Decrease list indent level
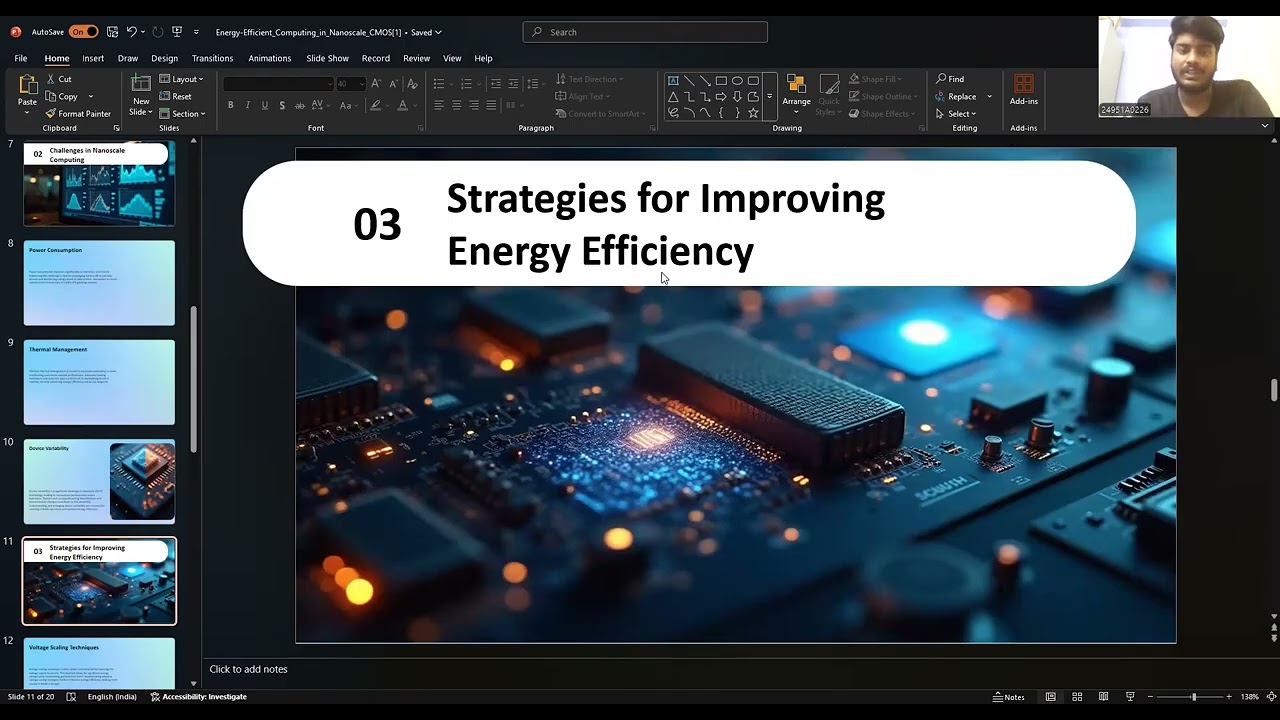This screenshot has height=720, width=1280. click(496, 83)
